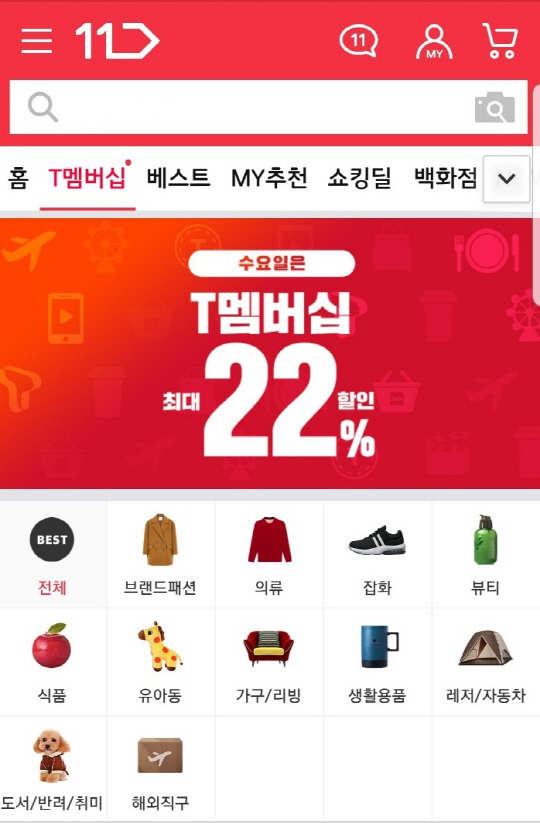Viewport: 540px width, 823px height.
Task: Open the chat bubble icon
Action: pyautogui.click(x=358, y=41)
